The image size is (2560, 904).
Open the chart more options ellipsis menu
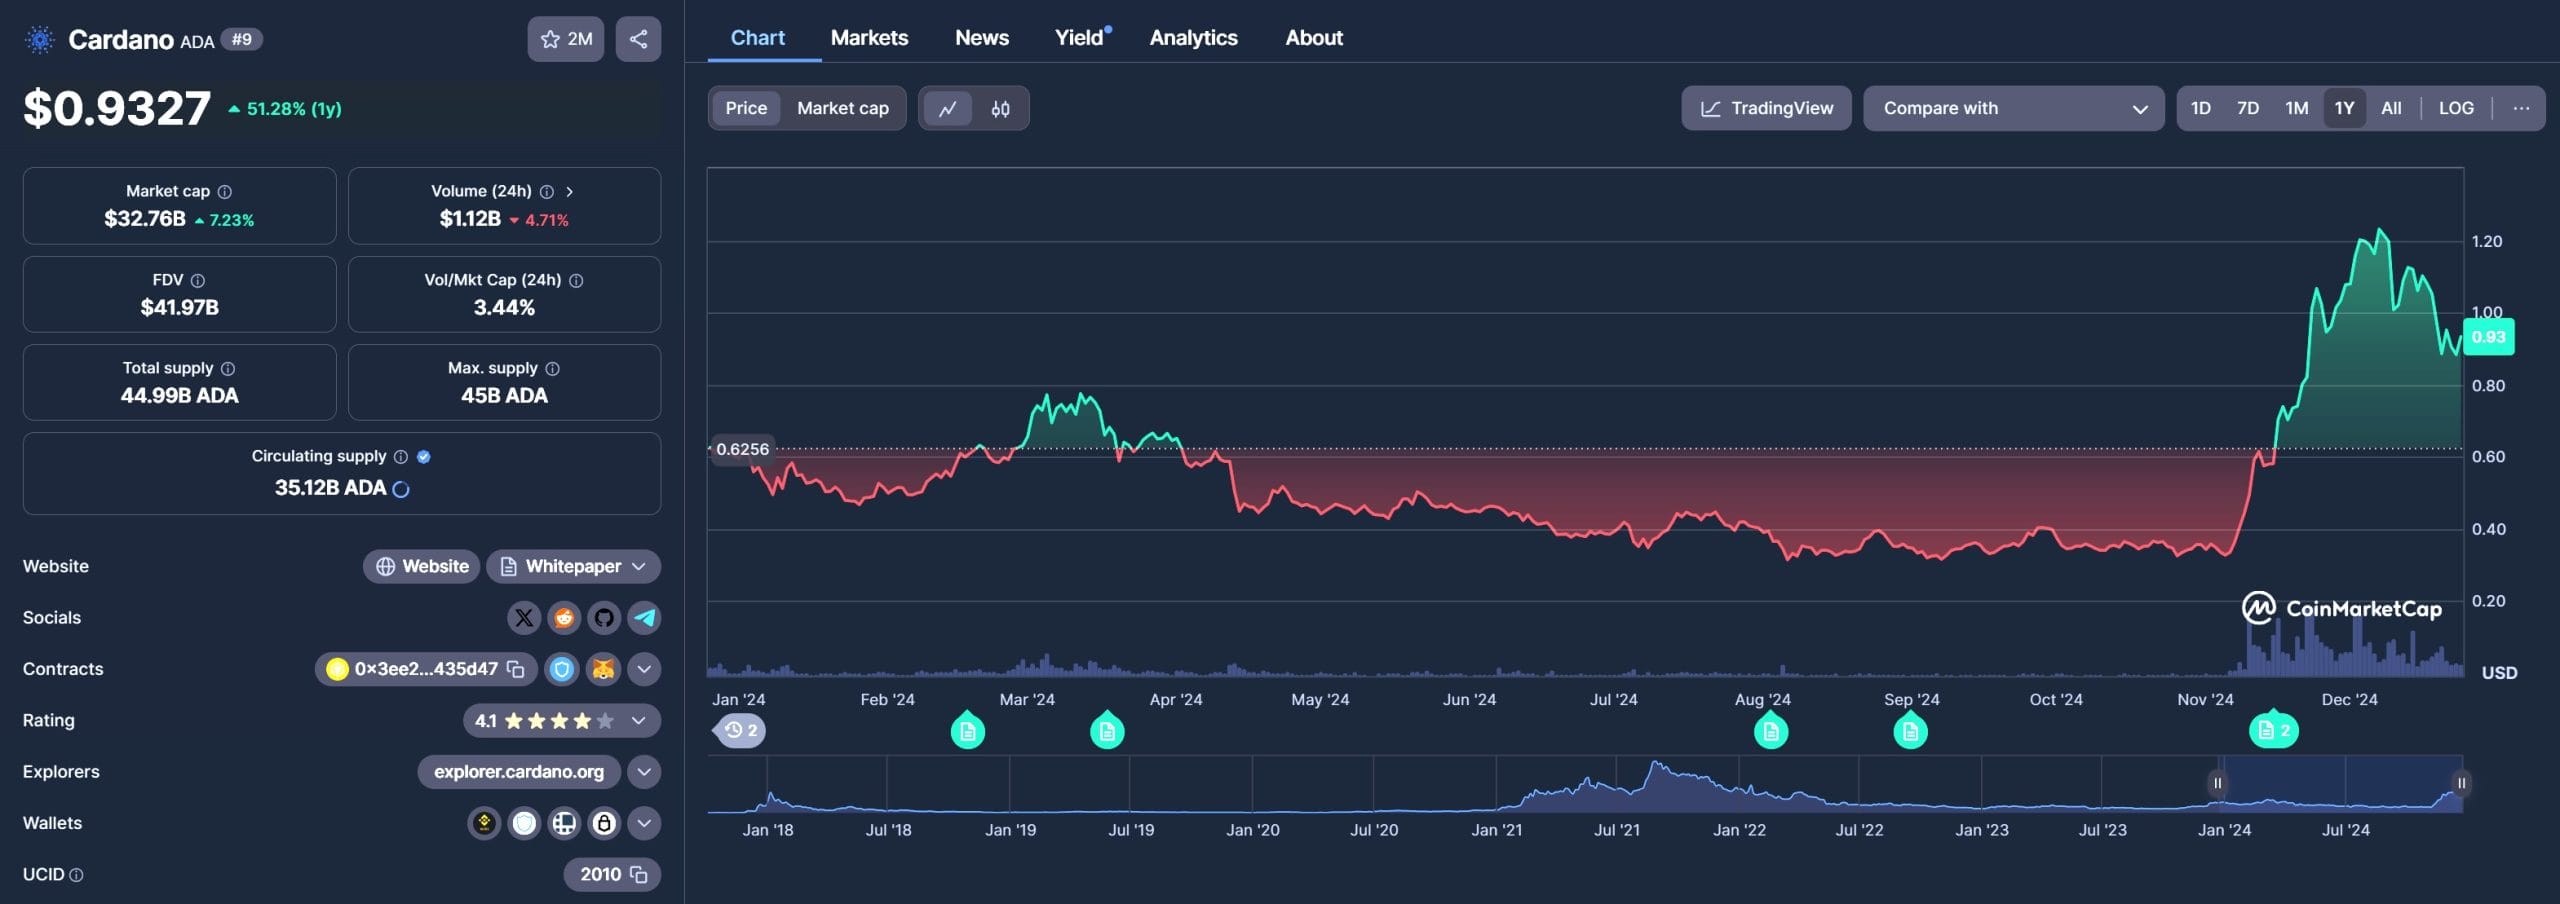pos(2521,108)
